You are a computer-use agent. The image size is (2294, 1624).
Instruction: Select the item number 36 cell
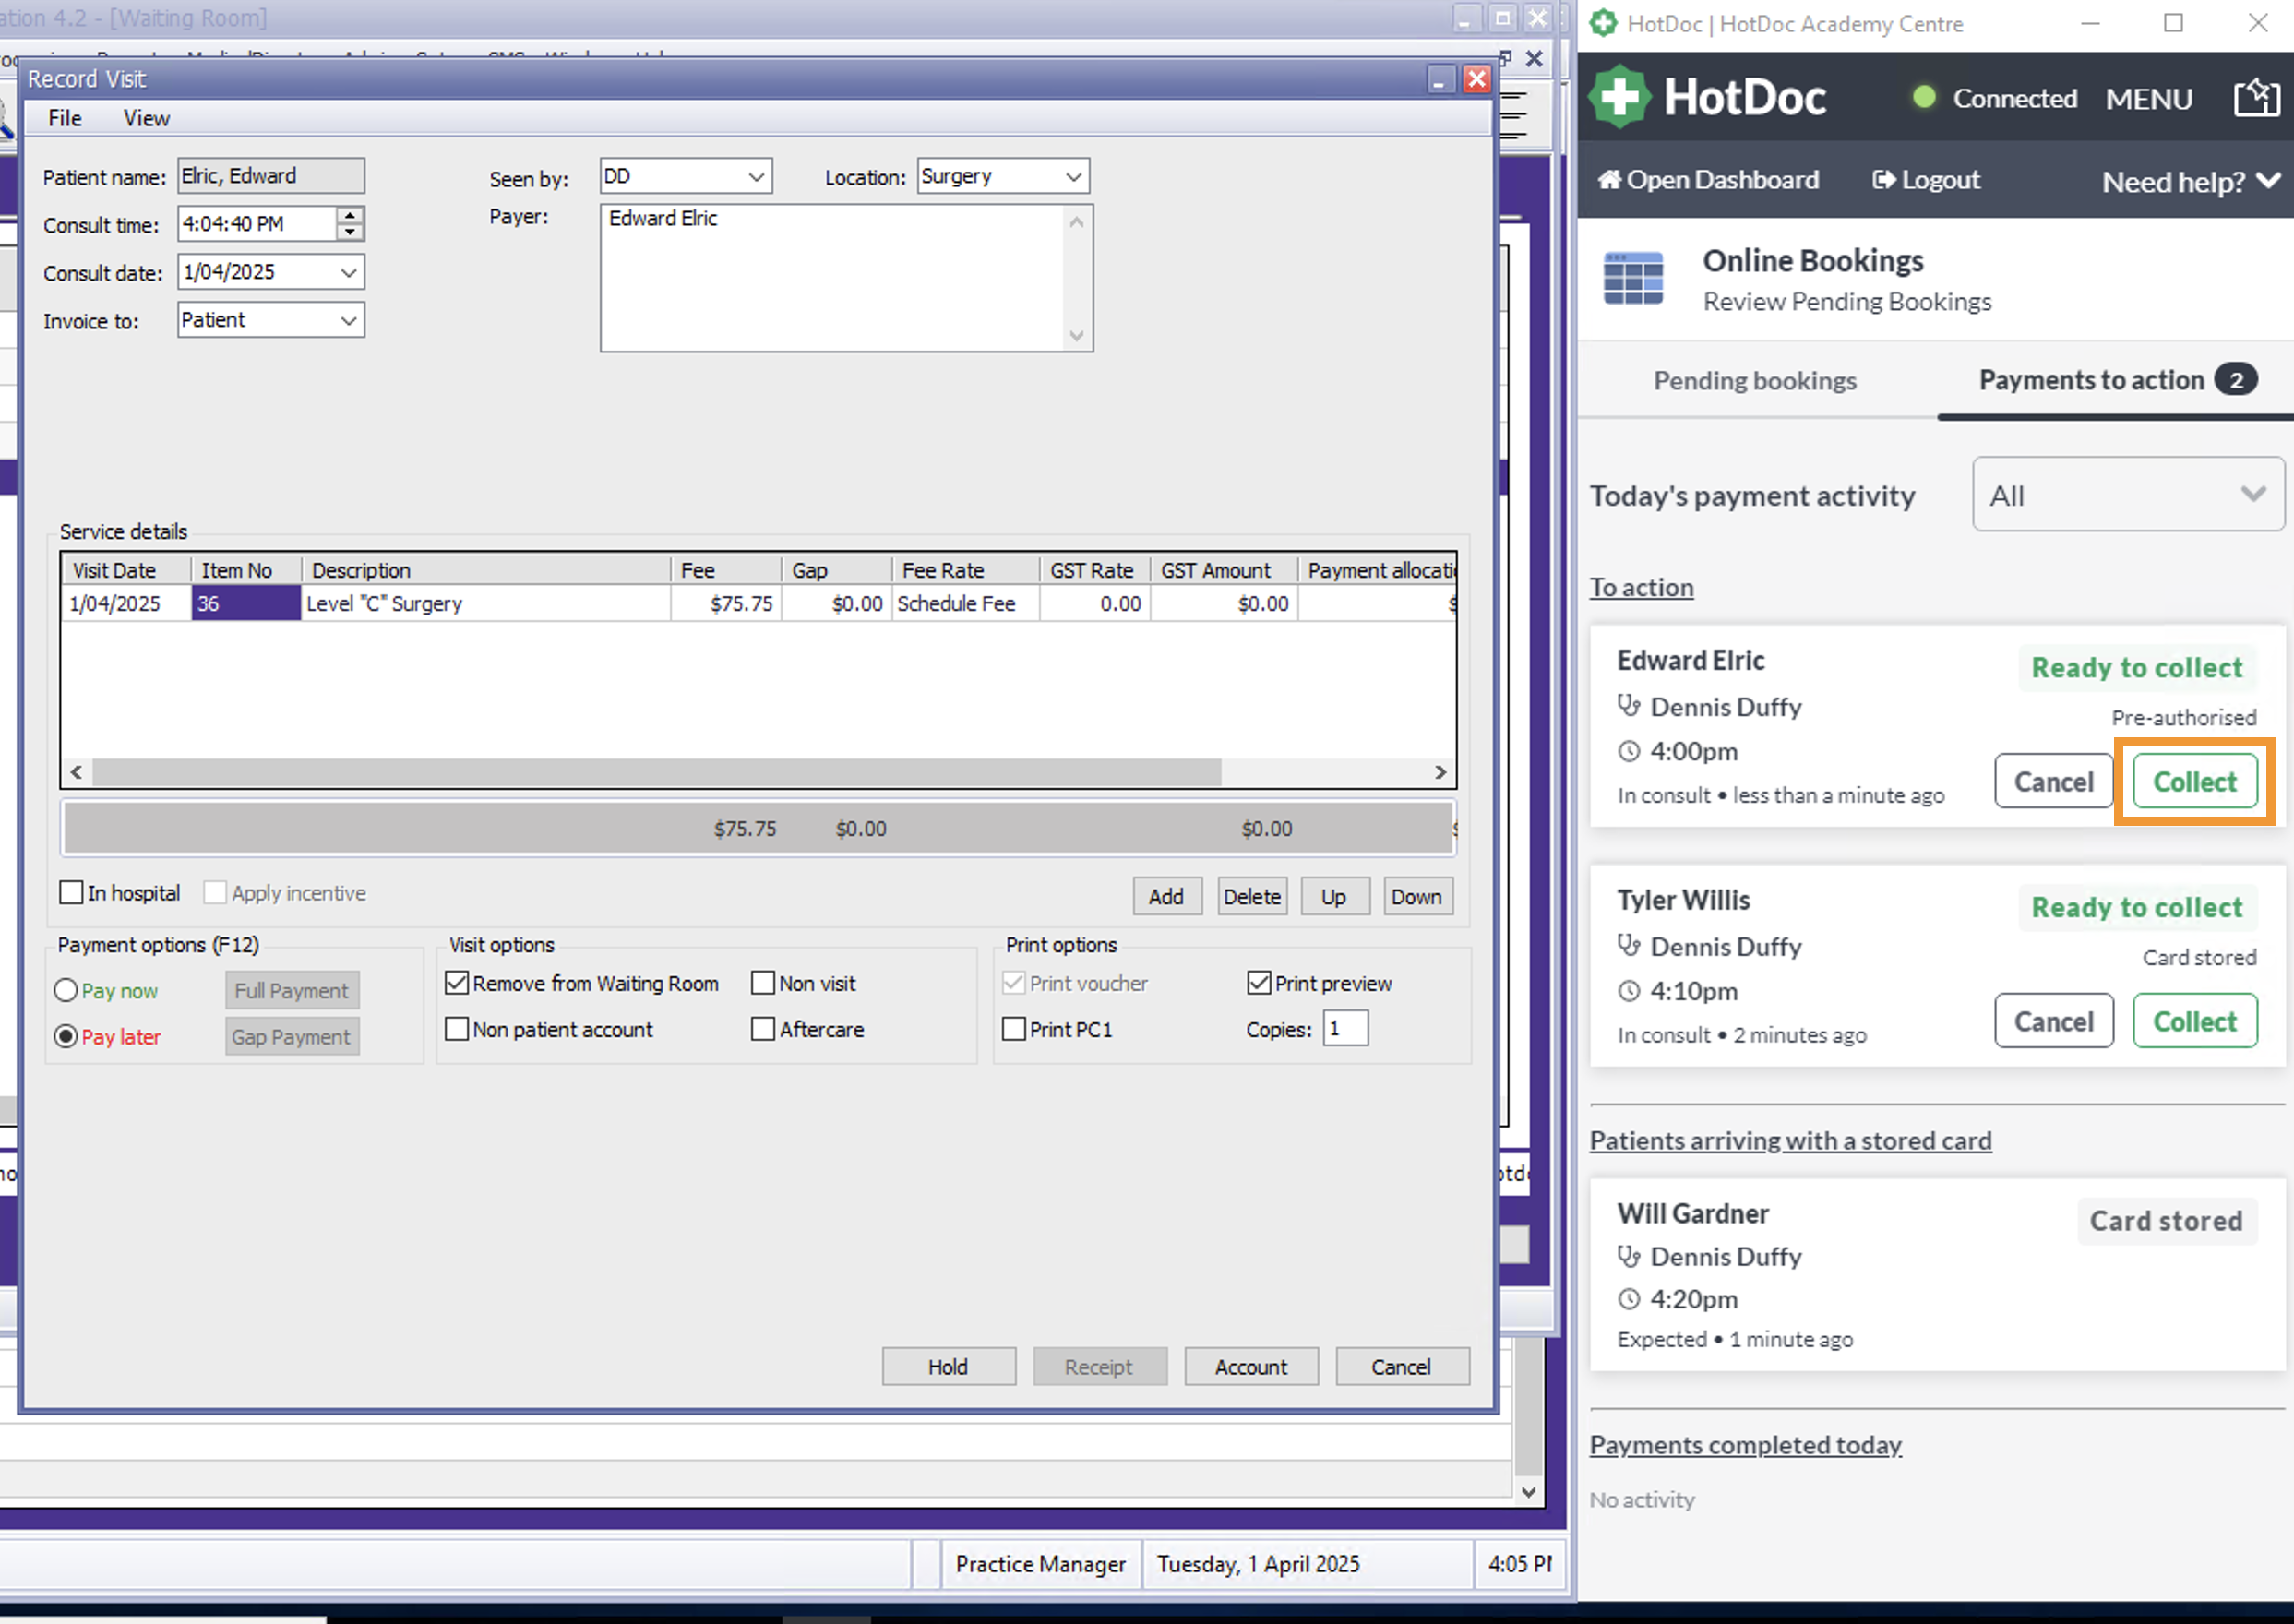point(246,603)
